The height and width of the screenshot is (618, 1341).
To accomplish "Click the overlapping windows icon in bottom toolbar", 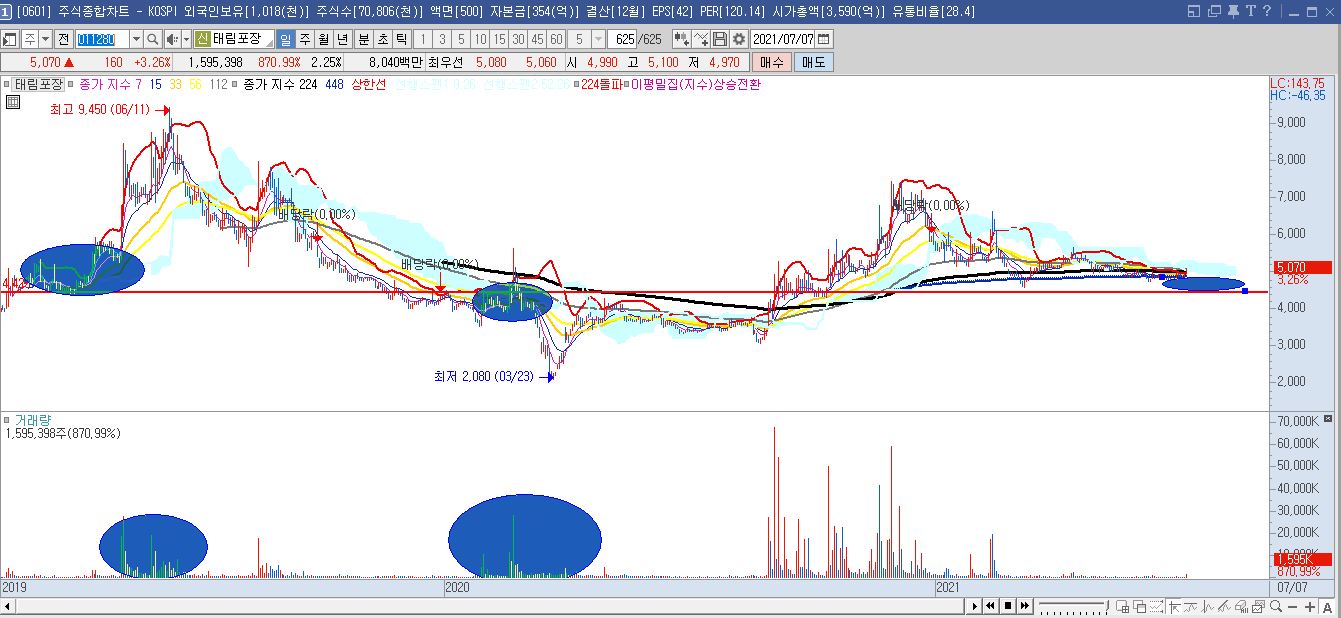I will 1139,606.
